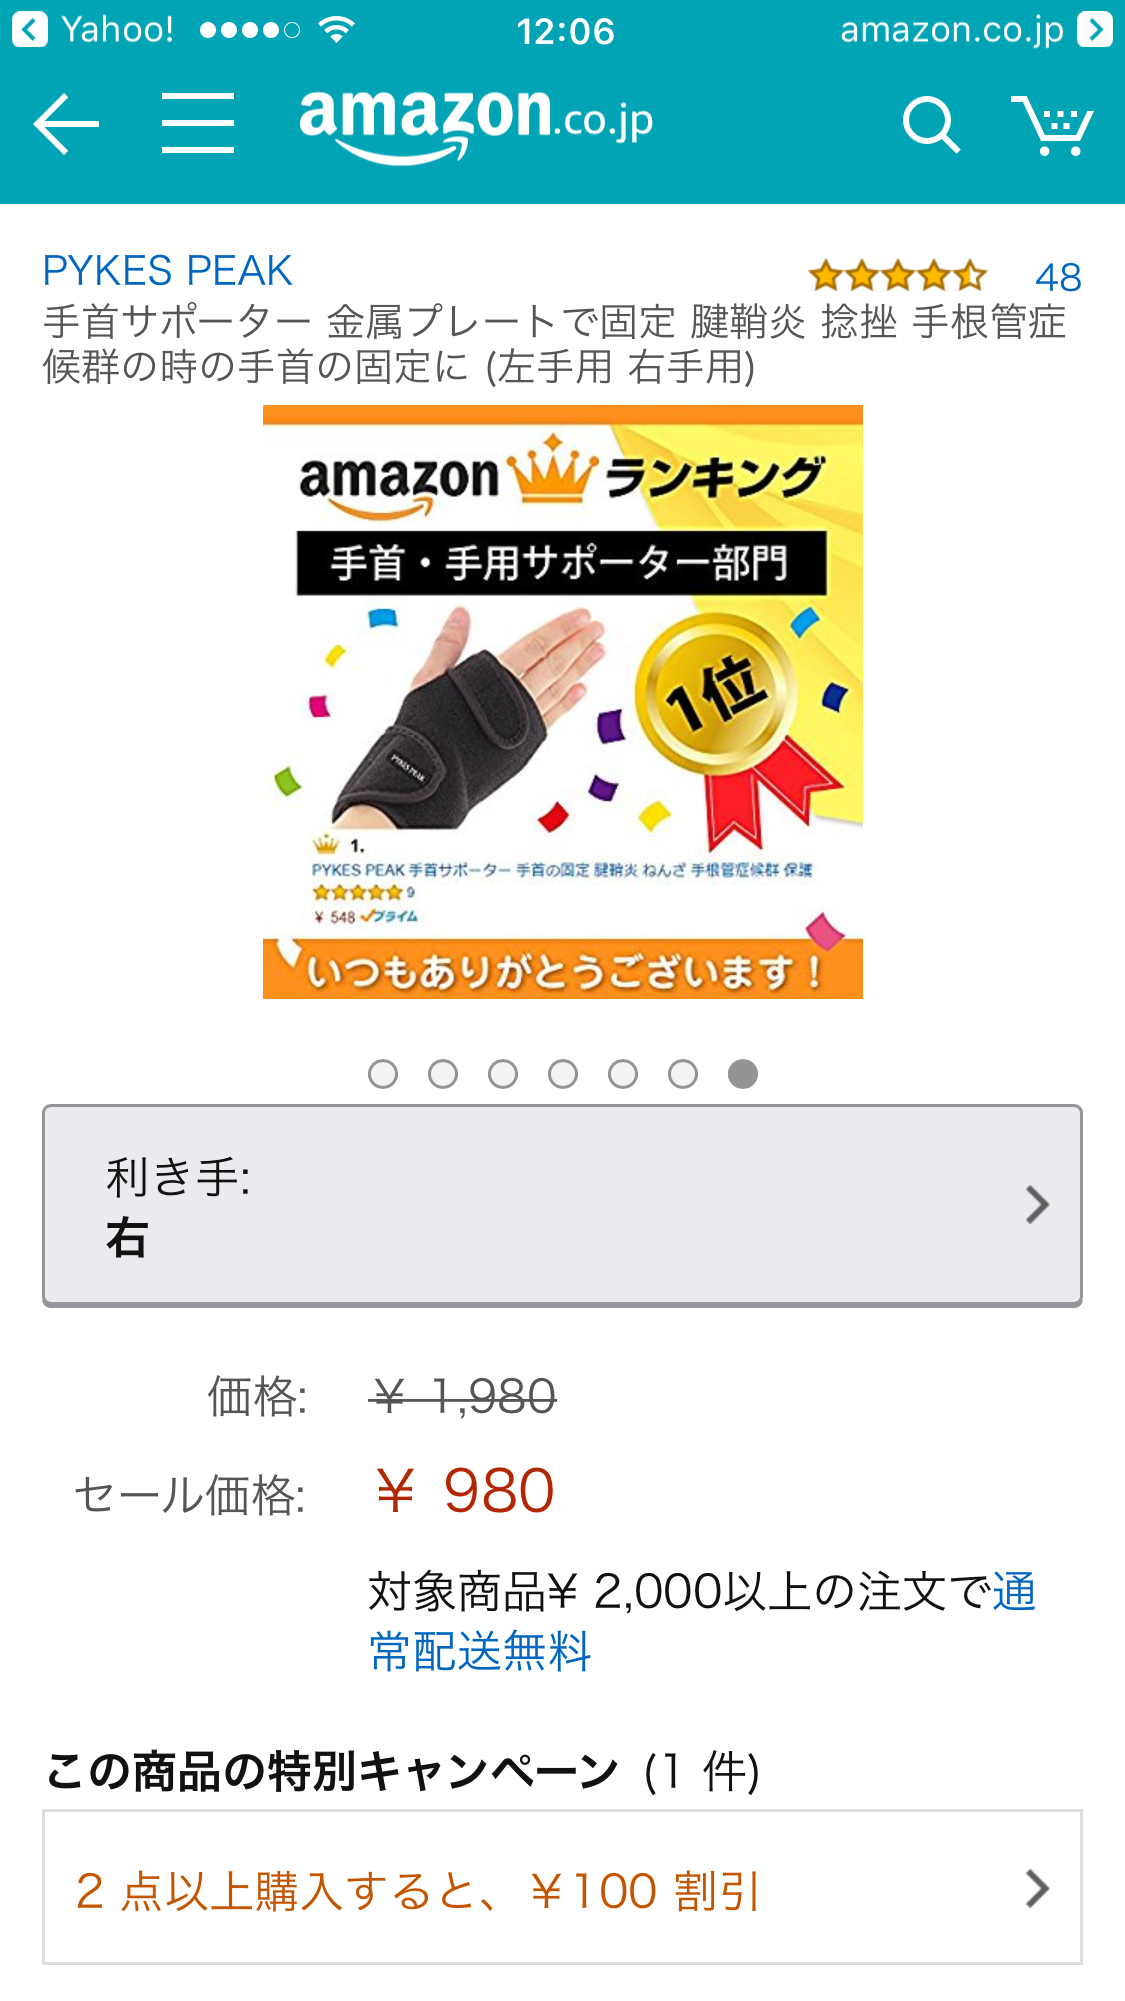Select first image carousel dot

(x=383, y=1074)
